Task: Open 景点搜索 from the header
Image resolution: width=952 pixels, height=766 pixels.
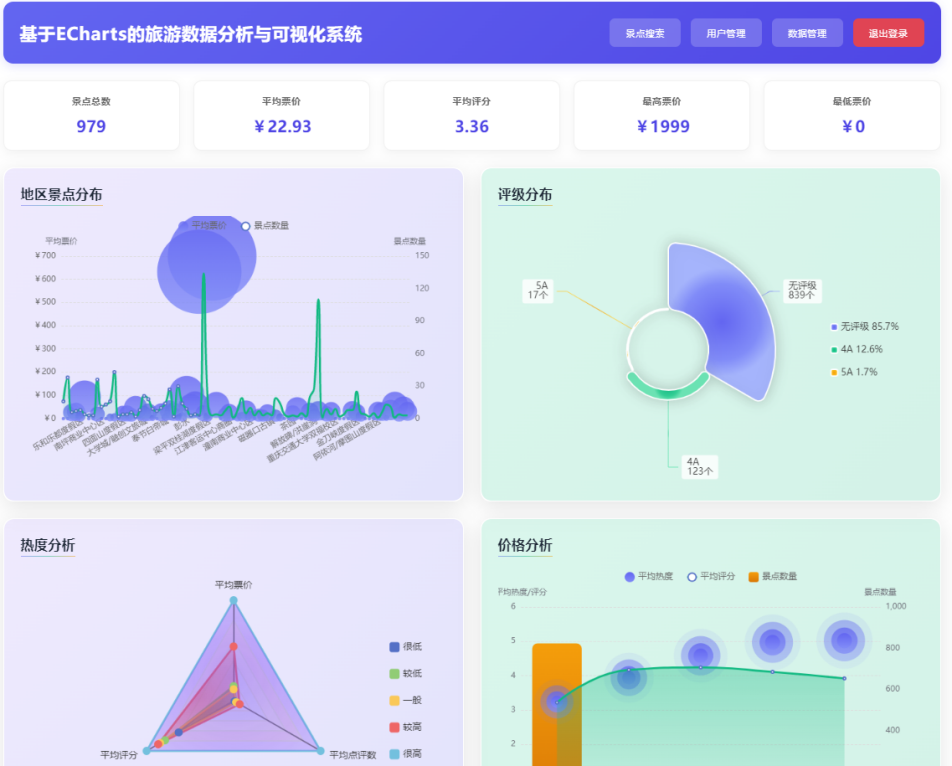Action: [x=644, y=32]
